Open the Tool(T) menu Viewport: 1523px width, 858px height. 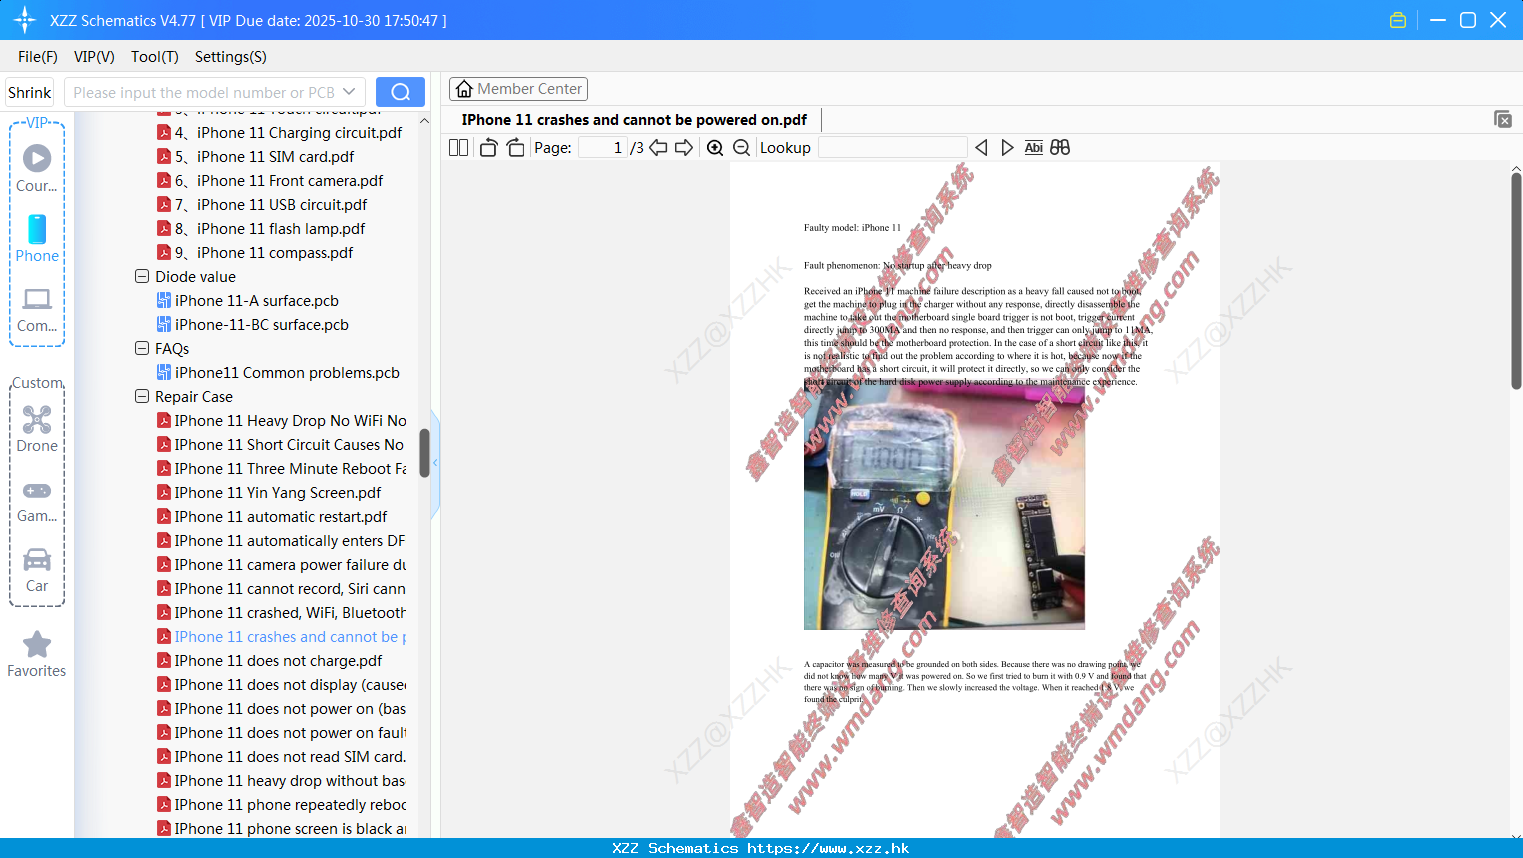click(x=155, y=57)
